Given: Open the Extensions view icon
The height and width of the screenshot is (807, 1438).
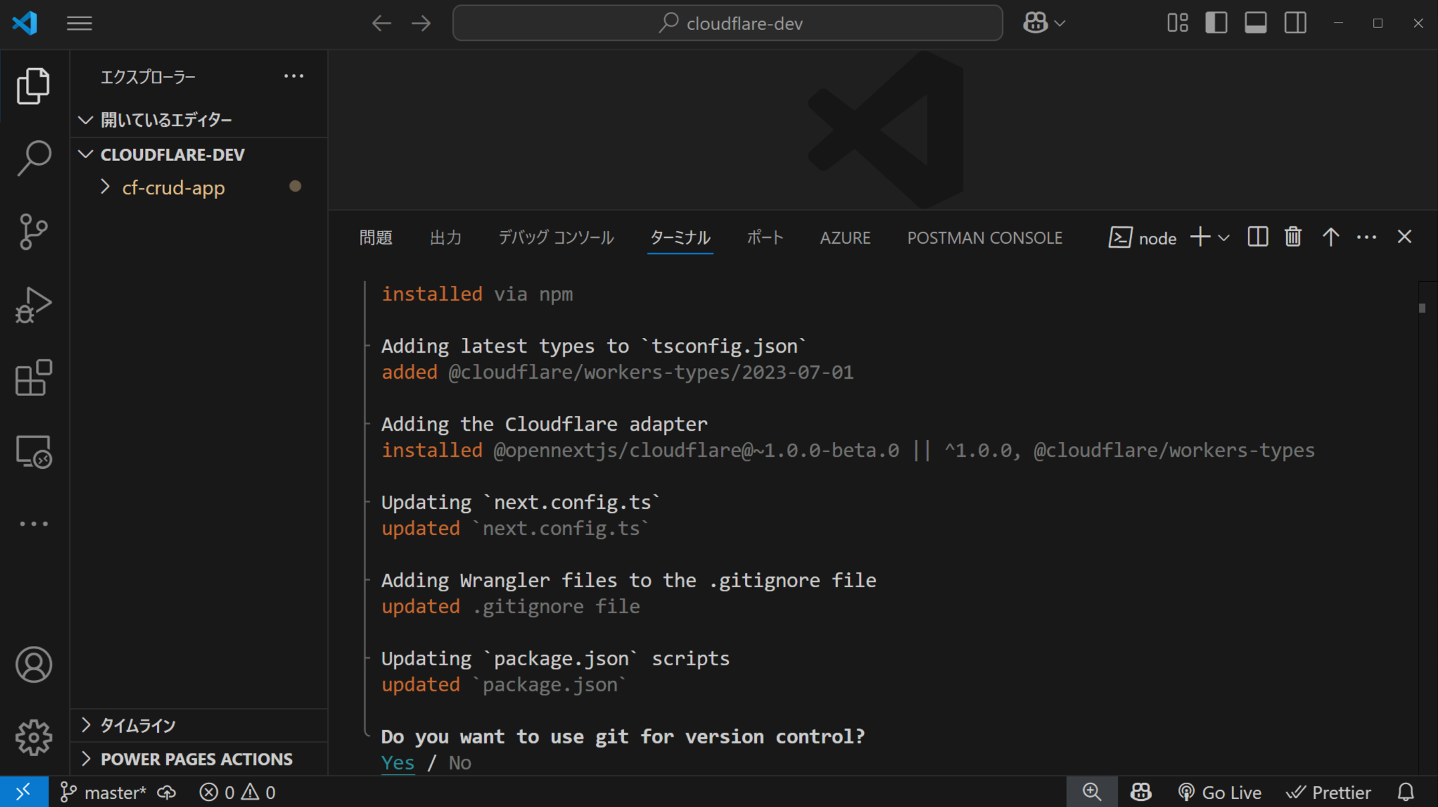Looking at the screenshot, I should click(34, 378).
